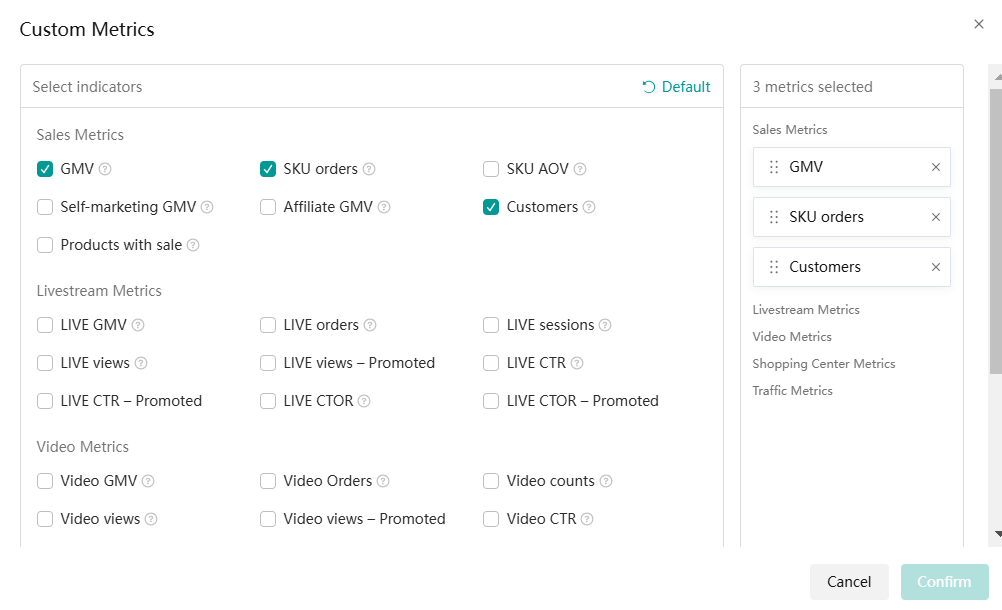Viewport: 1002px width, 610px height.
Task: Open Traffic Metrics in right panel
Action: [x=791, y=391]
